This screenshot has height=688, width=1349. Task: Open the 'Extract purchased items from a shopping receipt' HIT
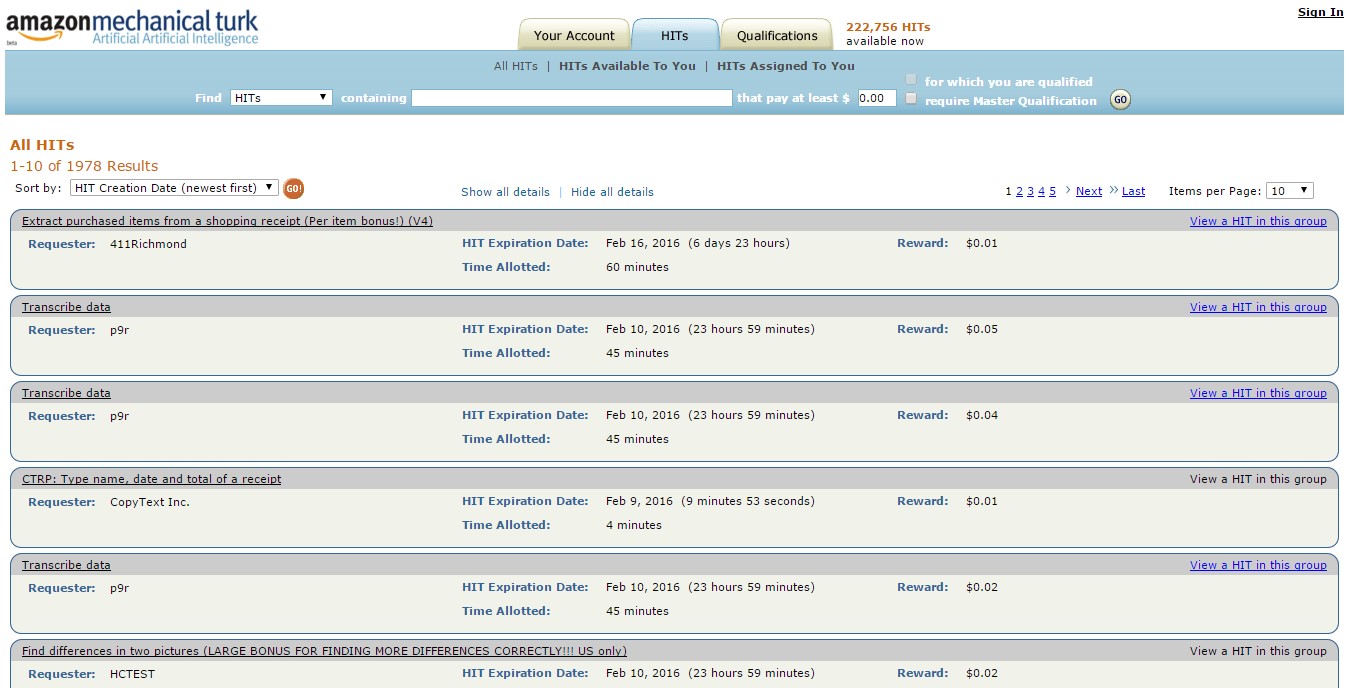click(227, 220)
